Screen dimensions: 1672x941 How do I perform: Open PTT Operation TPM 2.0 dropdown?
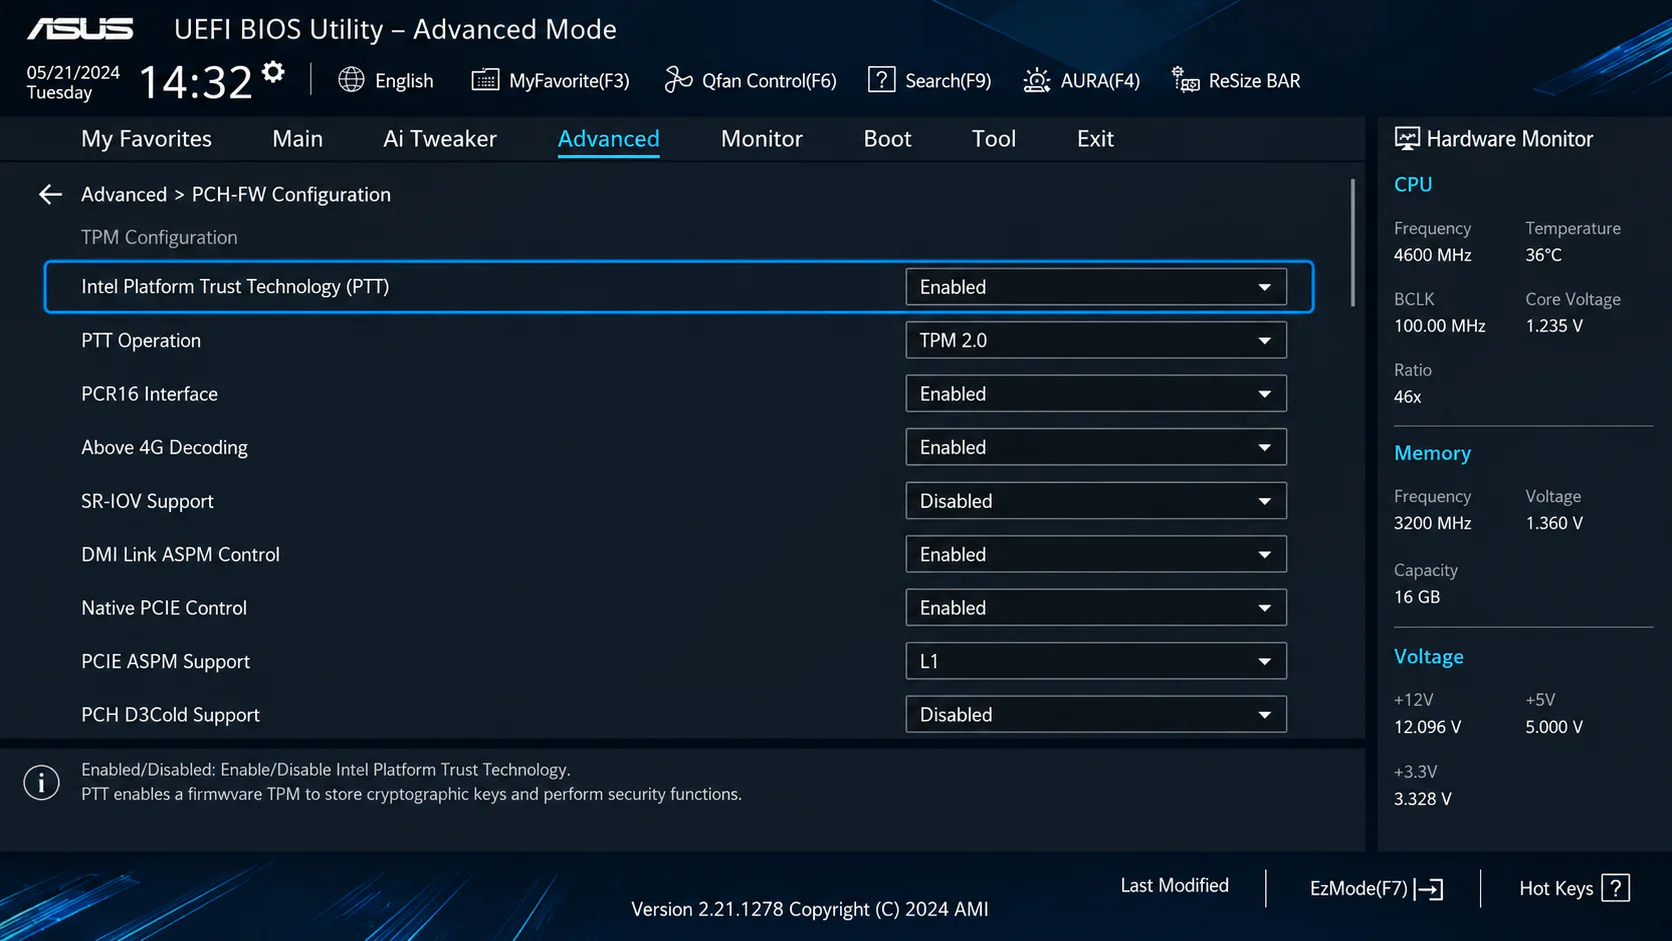[x=1096, y=340]
